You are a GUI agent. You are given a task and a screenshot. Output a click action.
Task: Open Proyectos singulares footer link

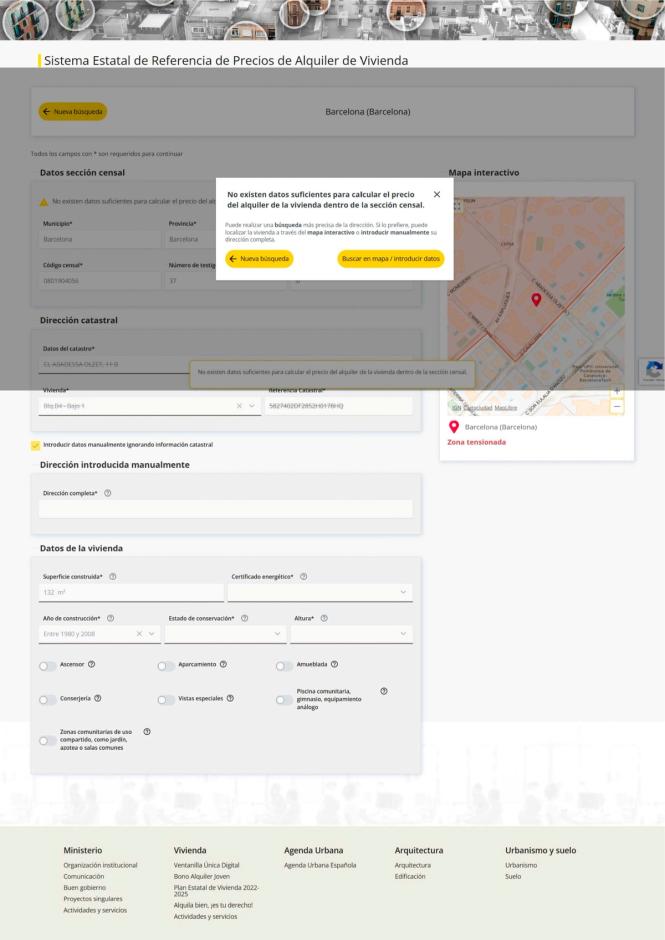93,899
